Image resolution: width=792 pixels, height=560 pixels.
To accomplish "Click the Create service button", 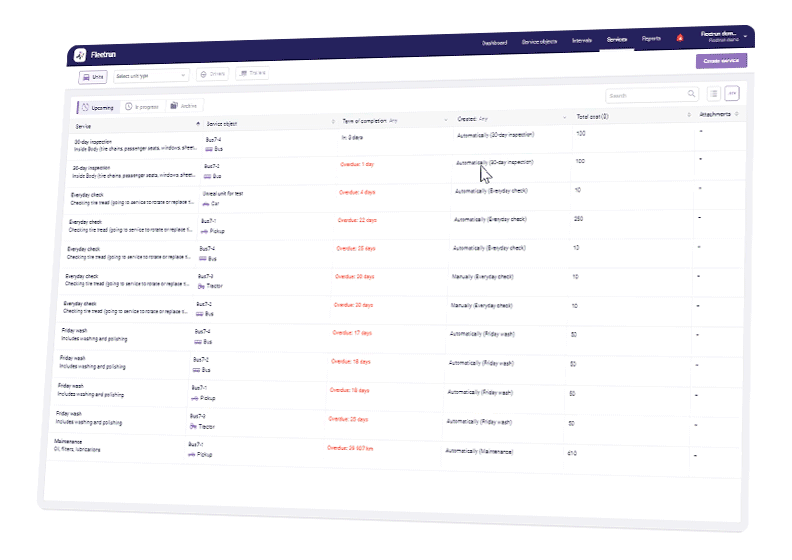I will 721,61.
